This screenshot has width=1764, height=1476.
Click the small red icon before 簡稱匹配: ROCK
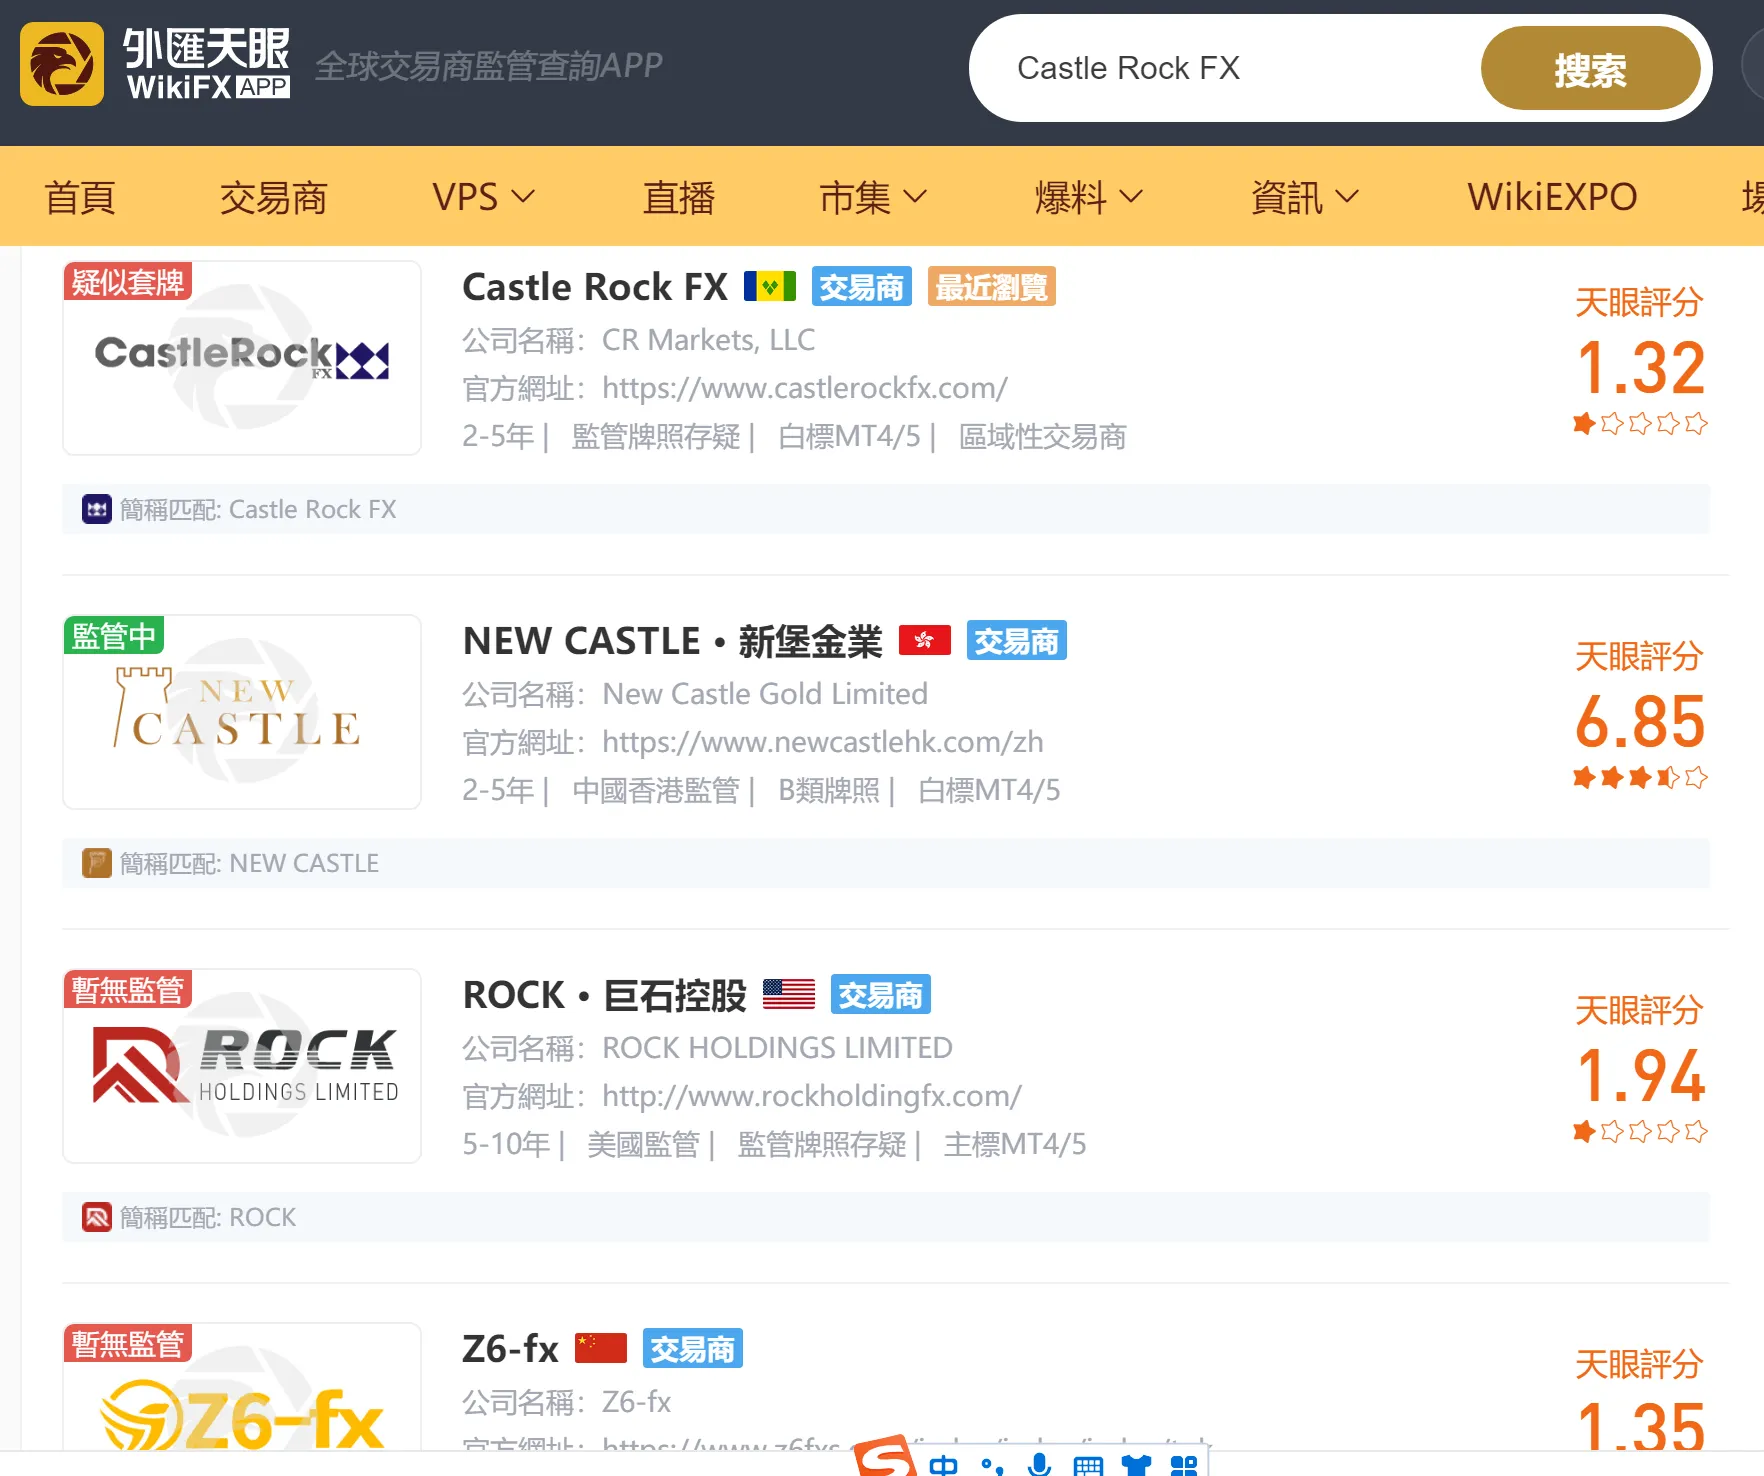[x=97, y=1217]
